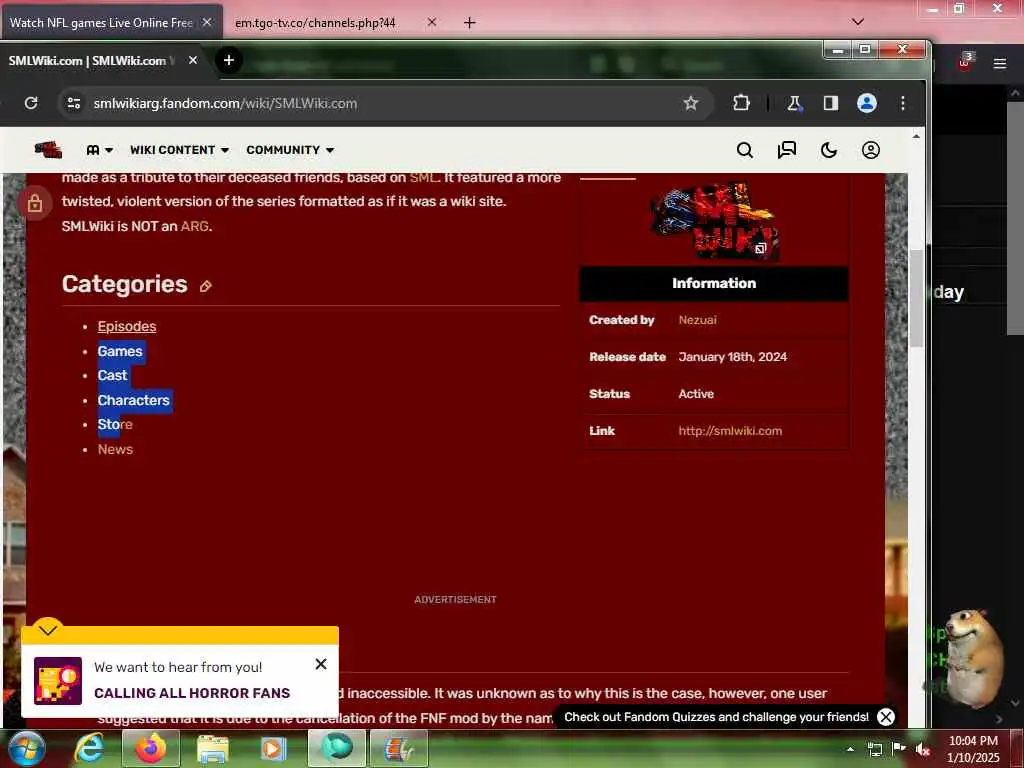This screenshot has width=1024, height=768.
Task: Enlarge the SMLWiki logo image in infobox
Action: coord(714,222)
